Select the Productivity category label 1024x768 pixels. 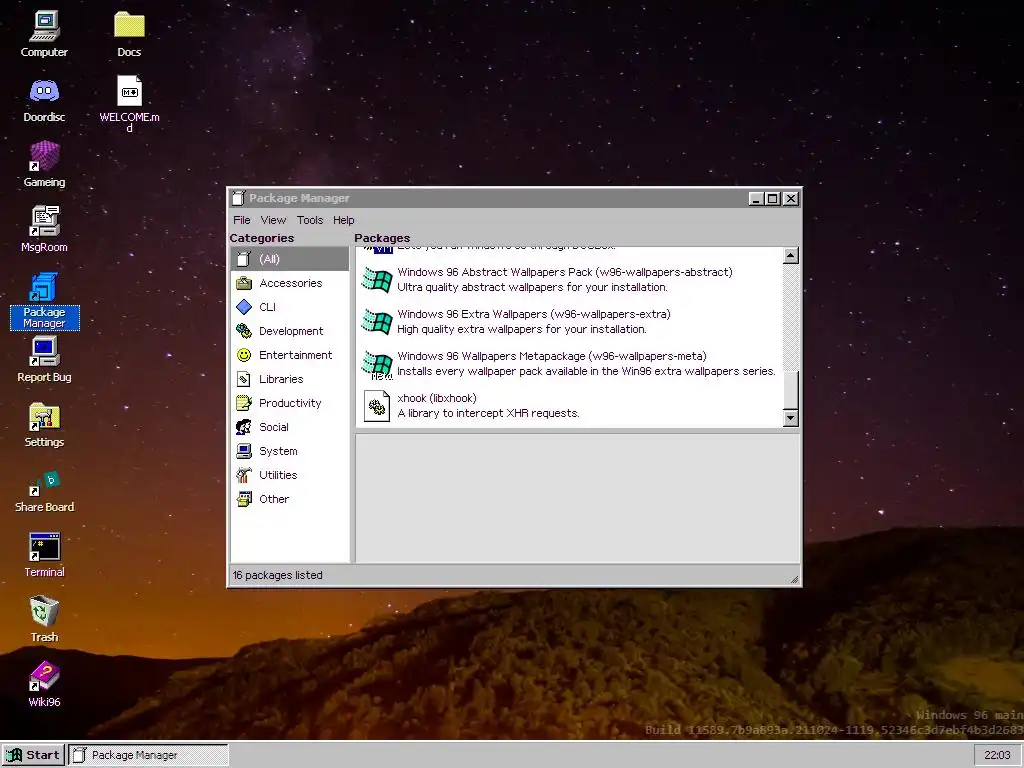(290, 403)
